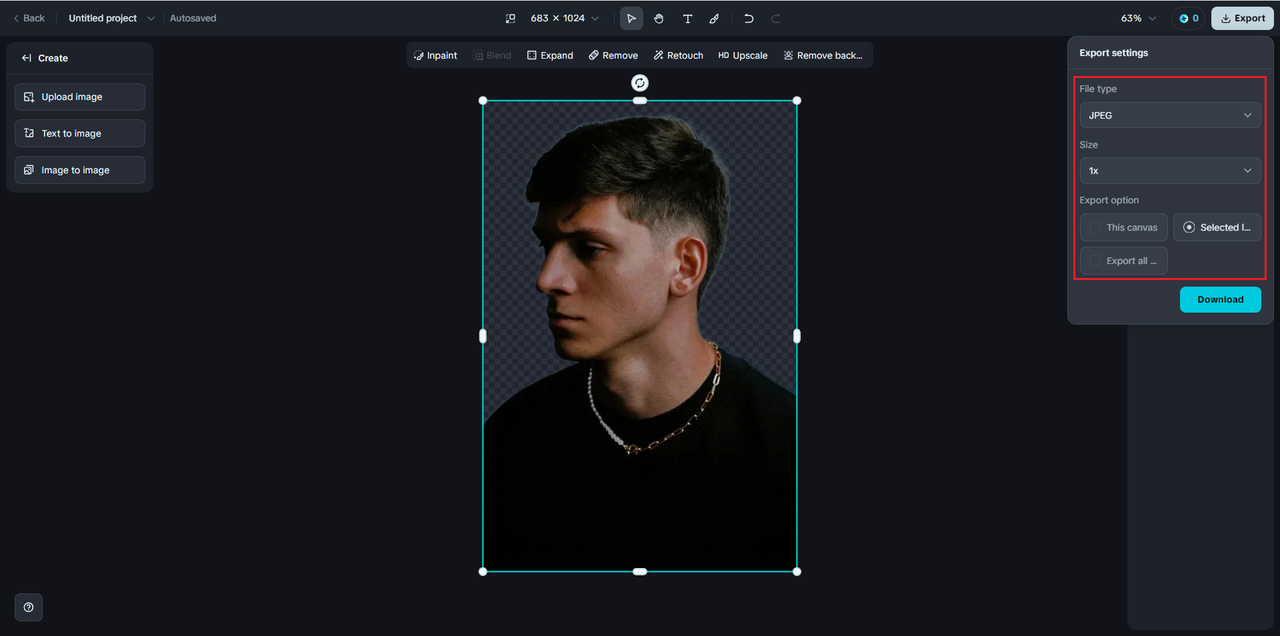Open the credits counter showing 0
Viewport: 1280px width, 636px height.
1188,18
